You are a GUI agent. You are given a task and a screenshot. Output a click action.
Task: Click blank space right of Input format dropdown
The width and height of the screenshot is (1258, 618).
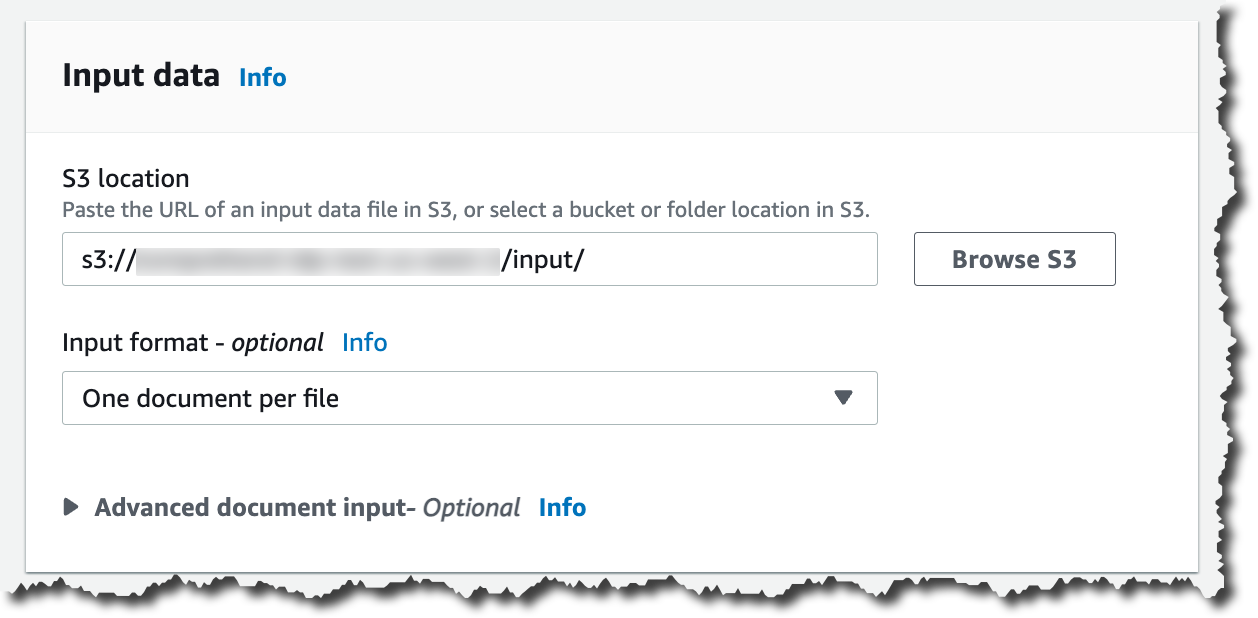pos(1030,398)
